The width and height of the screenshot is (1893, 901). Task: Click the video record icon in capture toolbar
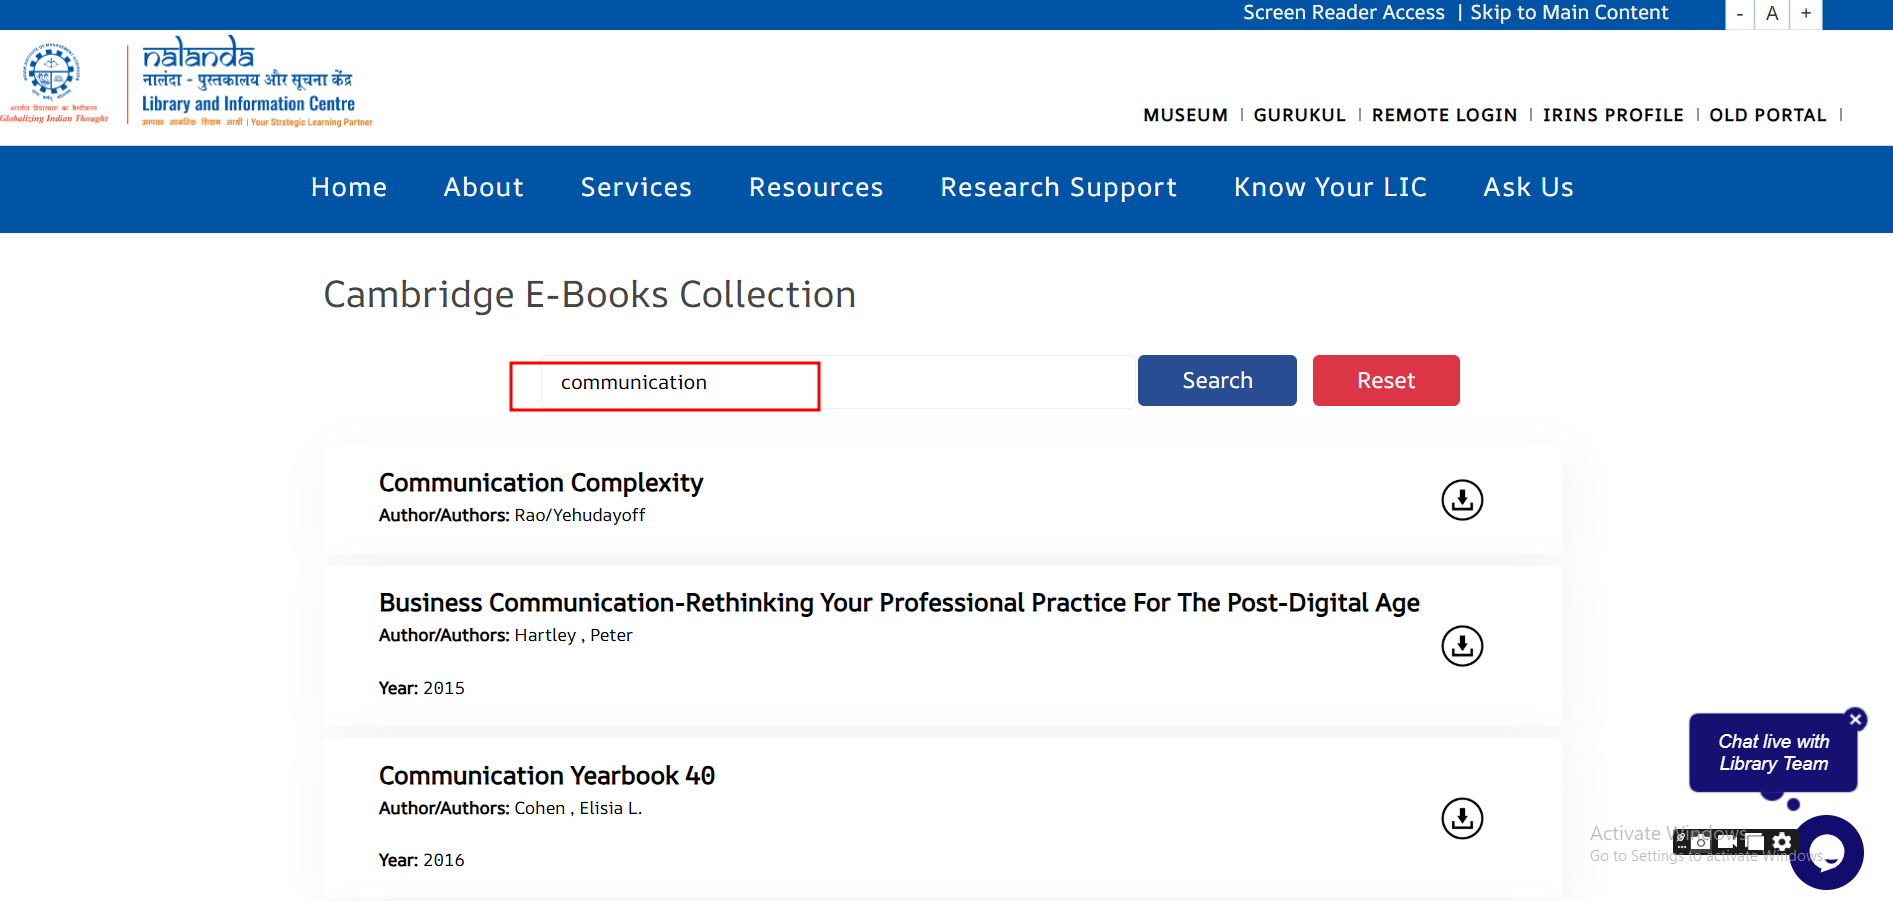click(1727, 842)
